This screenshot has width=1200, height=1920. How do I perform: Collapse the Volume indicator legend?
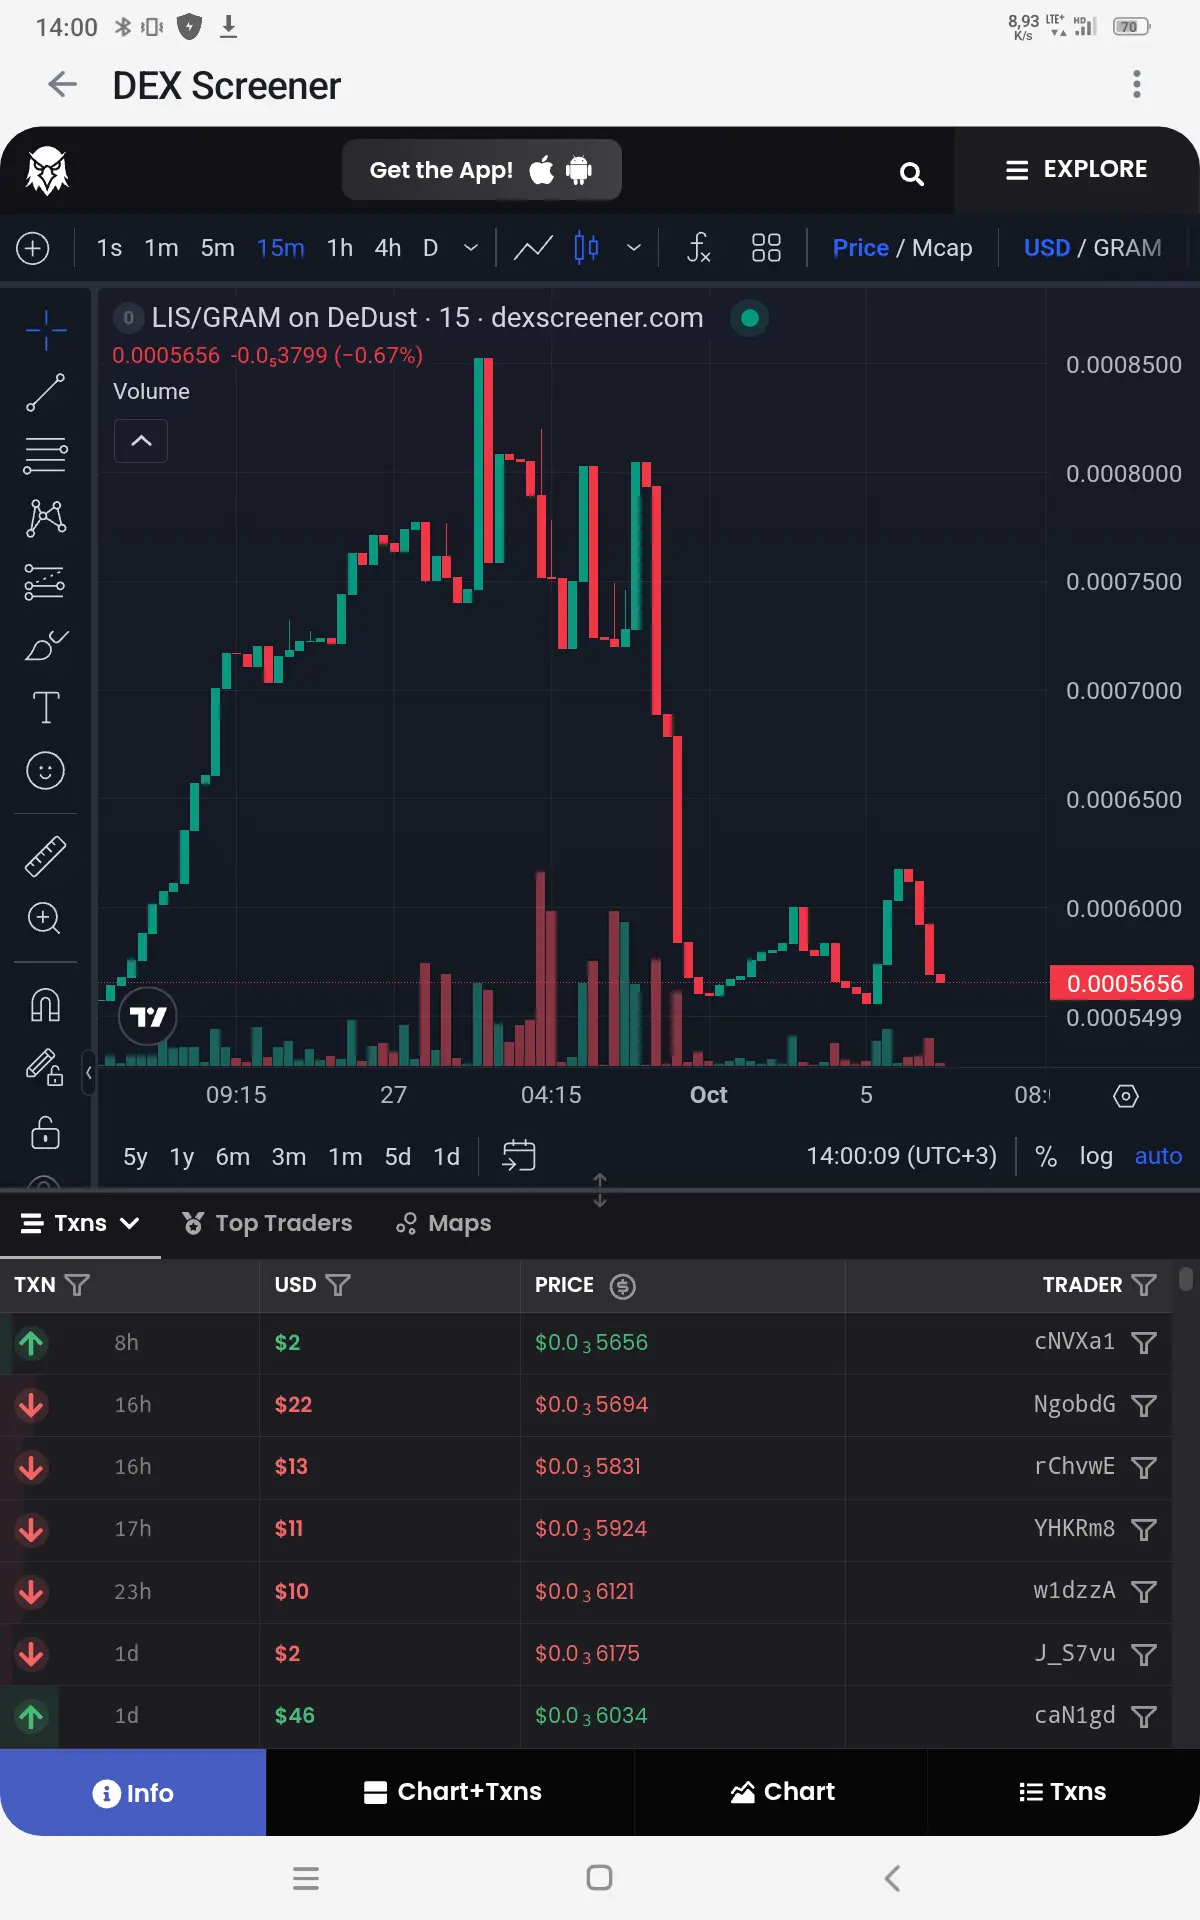tap(141, 441)
